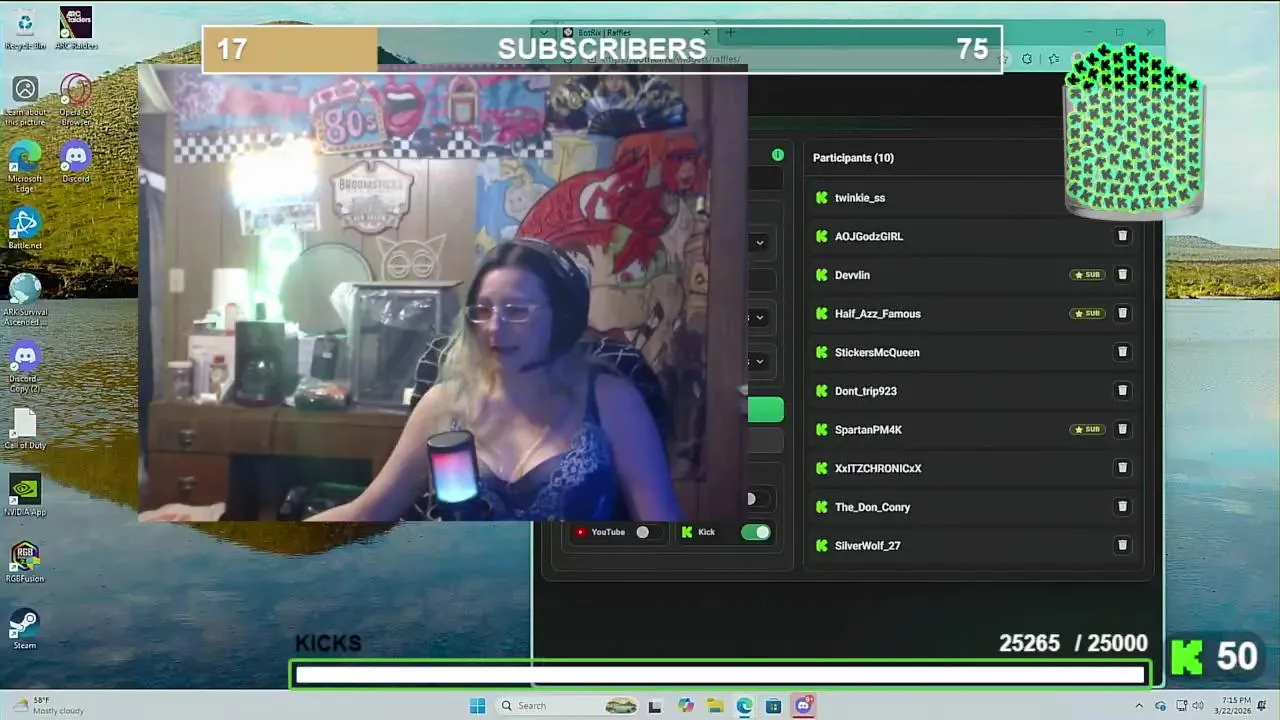The width and height of the screenshot is (1280, 720).
Task: Click Kick logo next to twinkie_ss
Action: 822,198
